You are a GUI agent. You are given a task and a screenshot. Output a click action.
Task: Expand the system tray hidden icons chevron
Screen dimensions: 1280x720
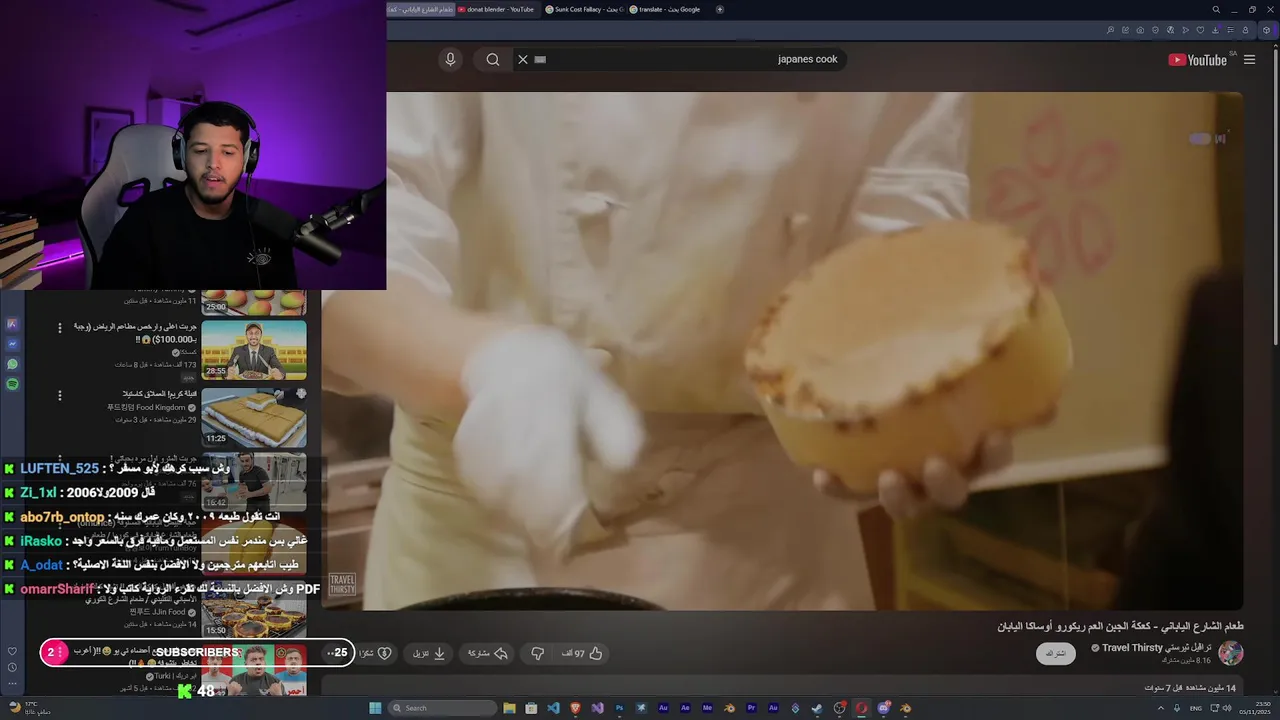1161,708
